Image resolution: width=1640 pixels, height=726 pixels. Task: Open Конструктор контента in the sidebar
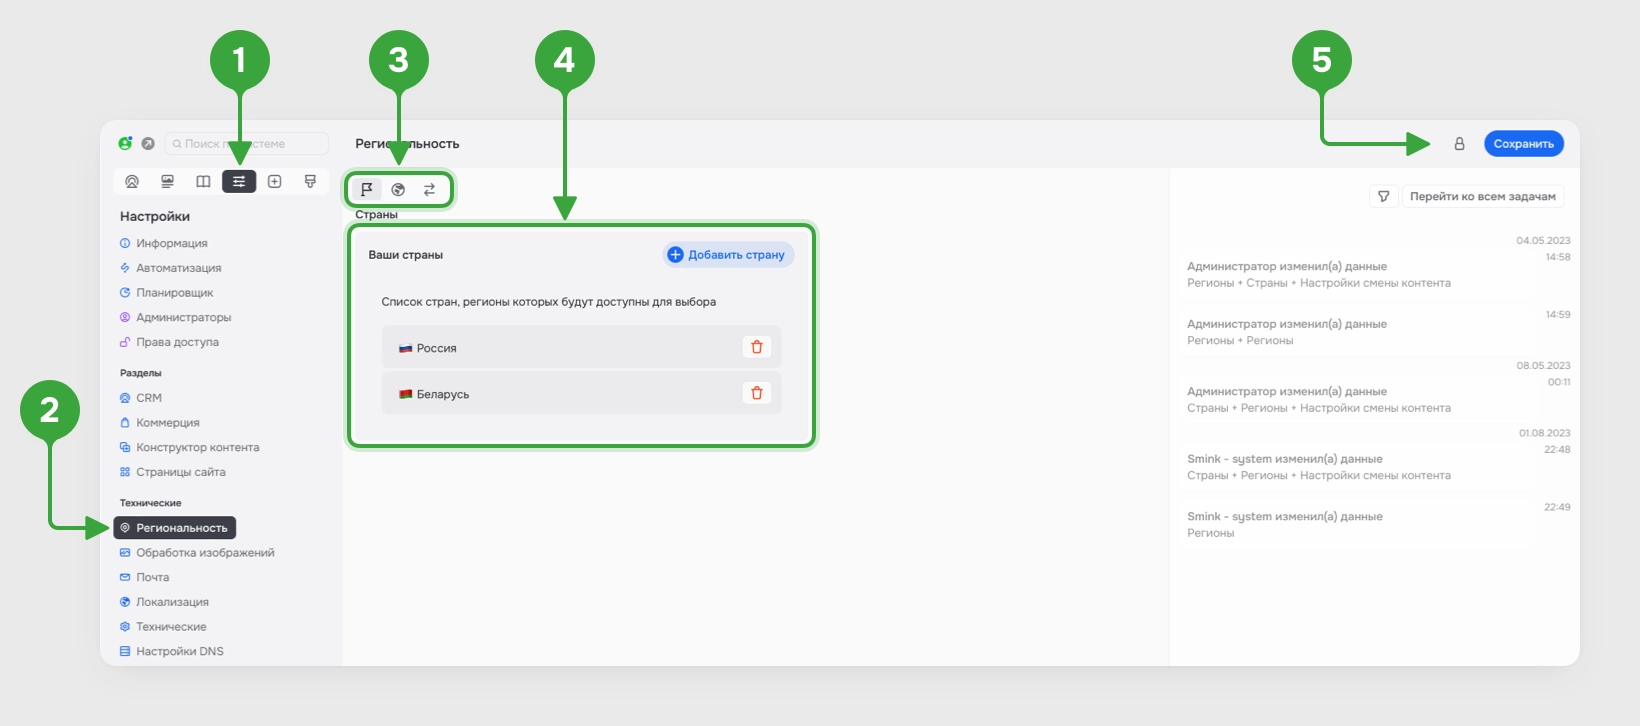[x=197, y=447]
